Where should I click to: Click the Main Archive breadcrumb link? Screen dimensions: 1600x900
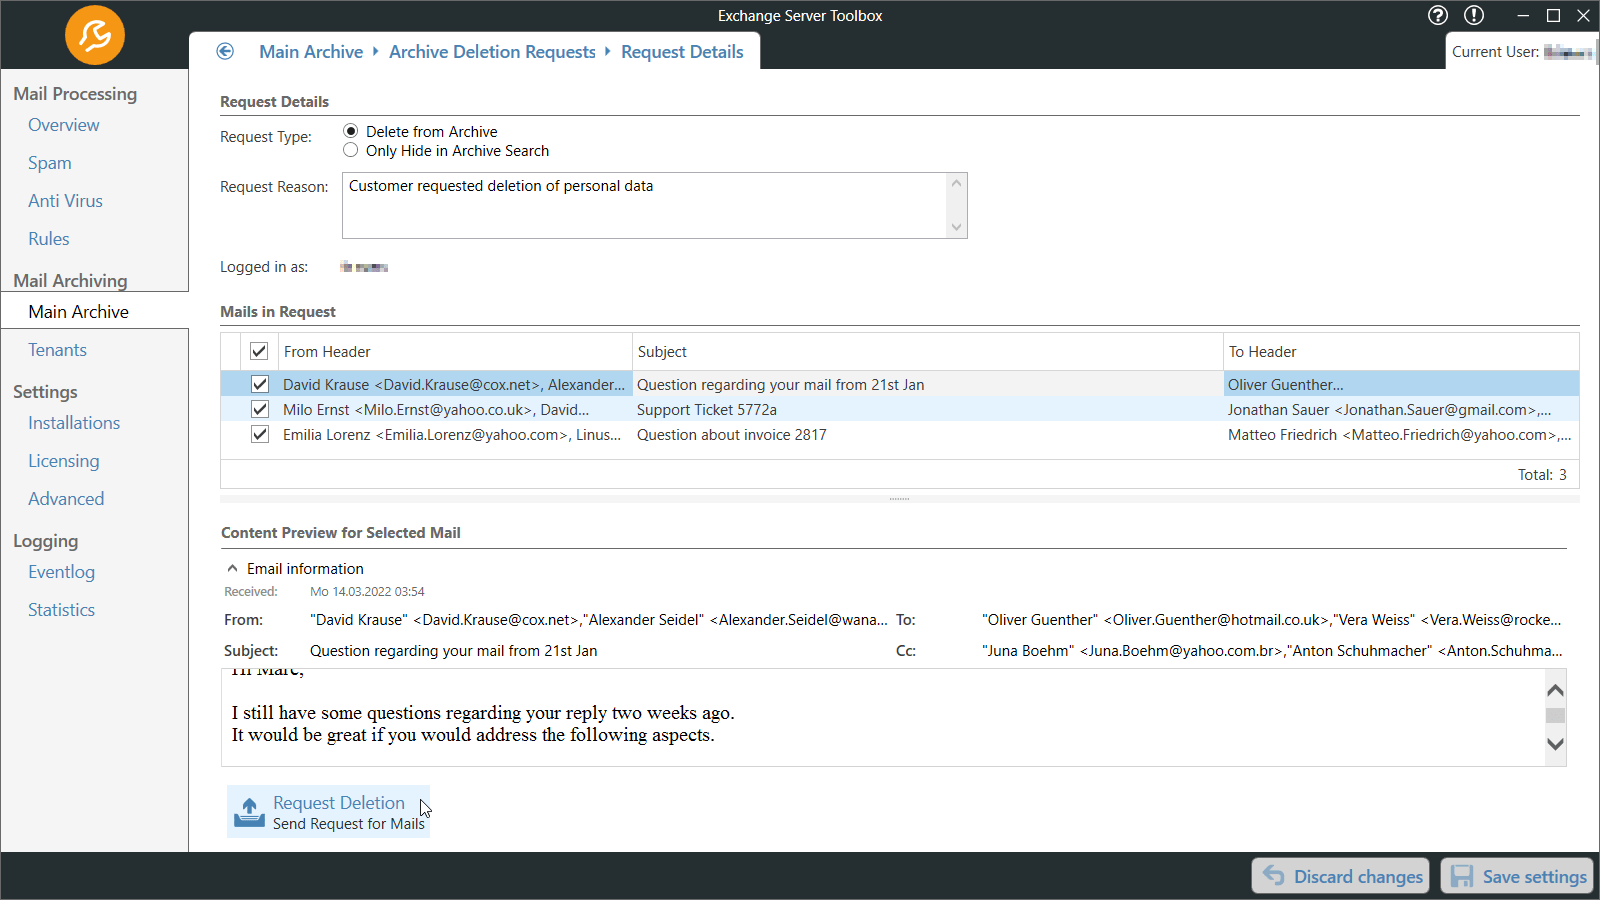point(311,52)
